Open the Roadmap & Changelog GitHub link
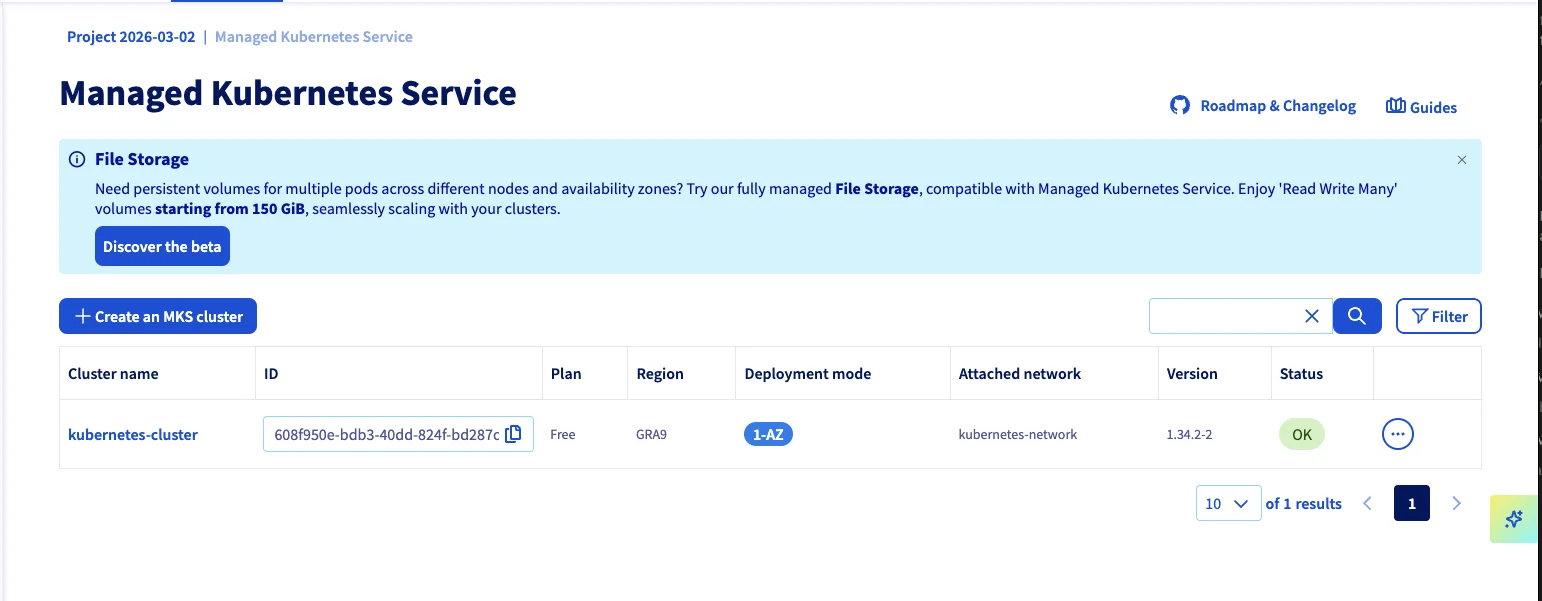The width and height of the screenshot is (1542, 601). pos(1263,106)
